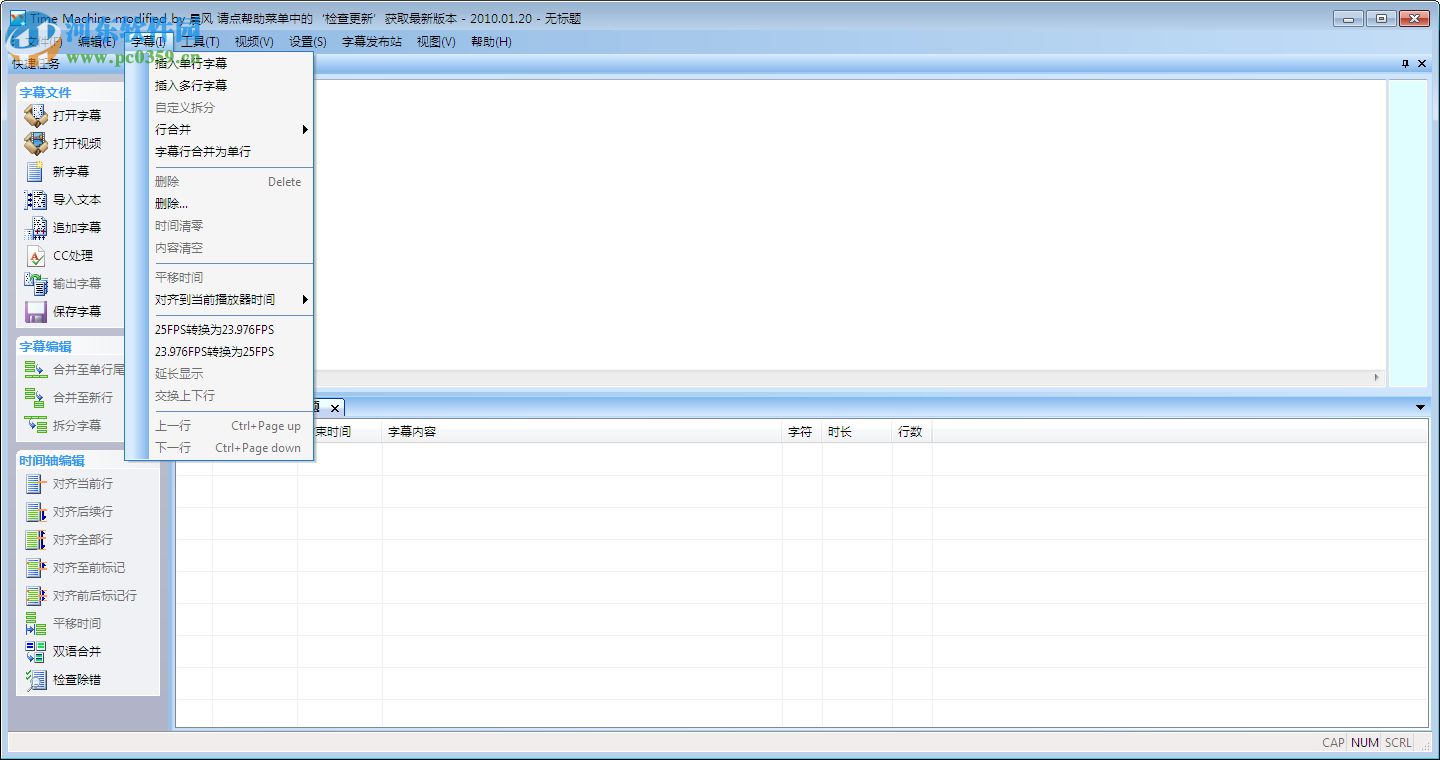Open the 工具(T) menu
Viewport: 1440px width, 760px height.
point(200,41)
